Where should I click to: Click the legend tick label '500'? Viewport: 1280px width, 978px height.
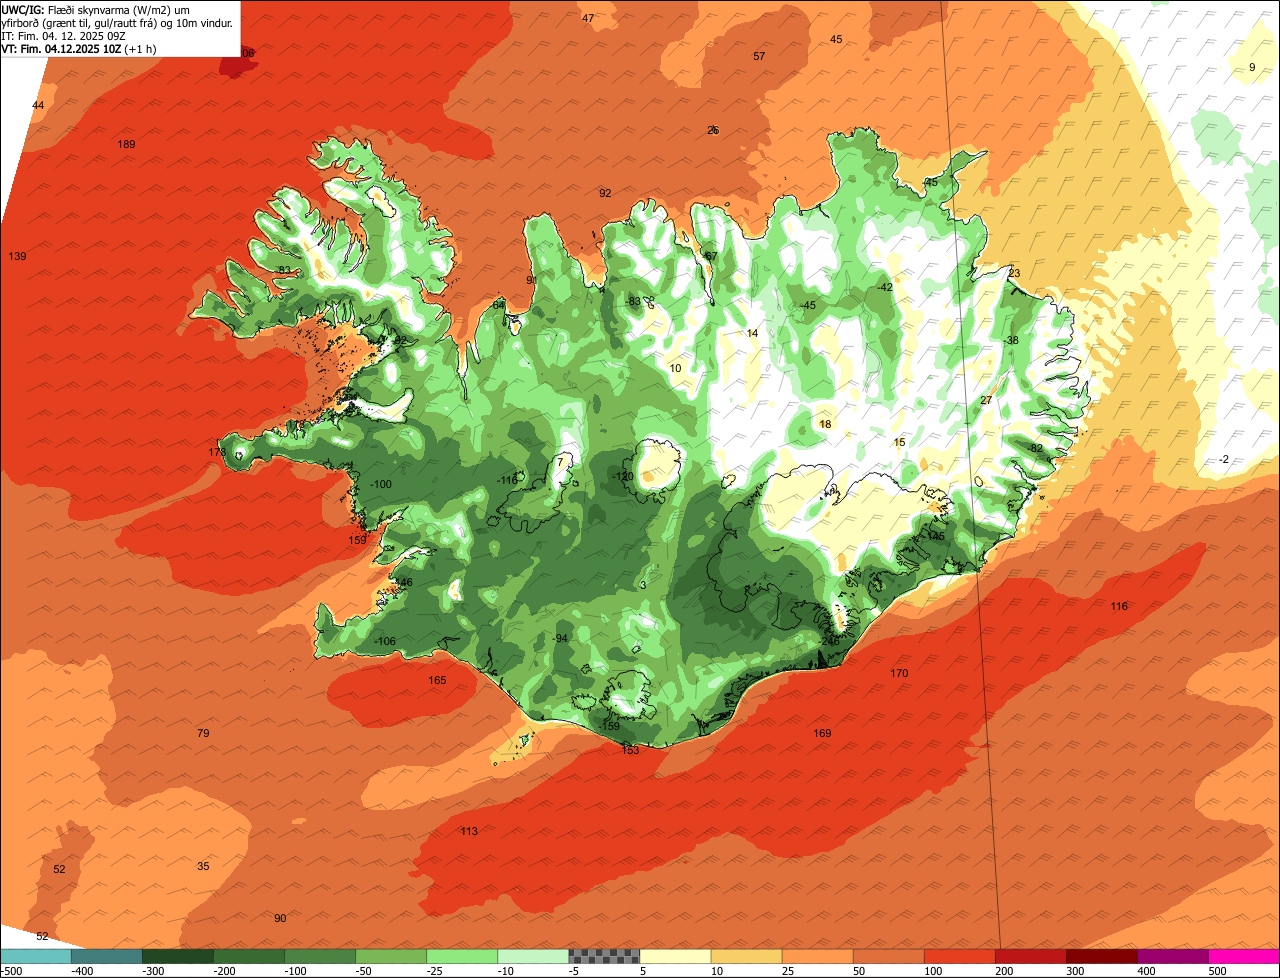(1218, 971)
